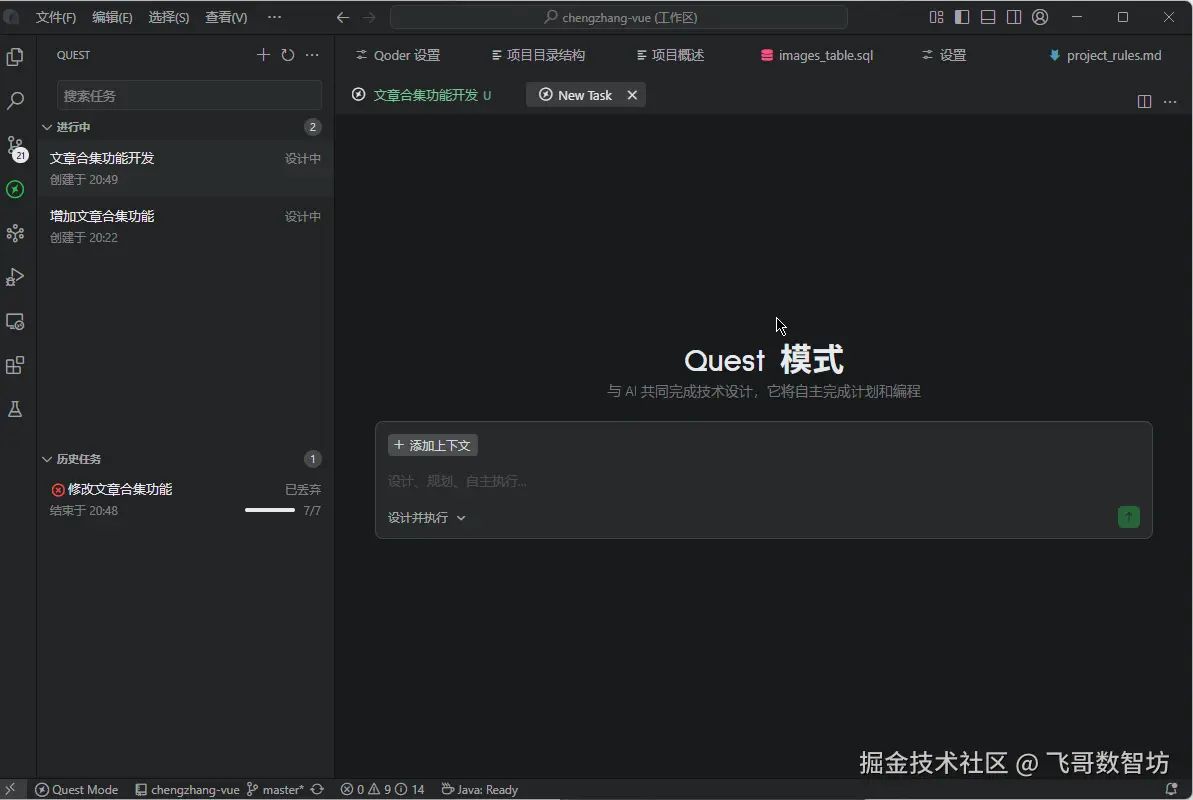Open Run and Debug icon

pyautogui.click(x=15, y=277)
